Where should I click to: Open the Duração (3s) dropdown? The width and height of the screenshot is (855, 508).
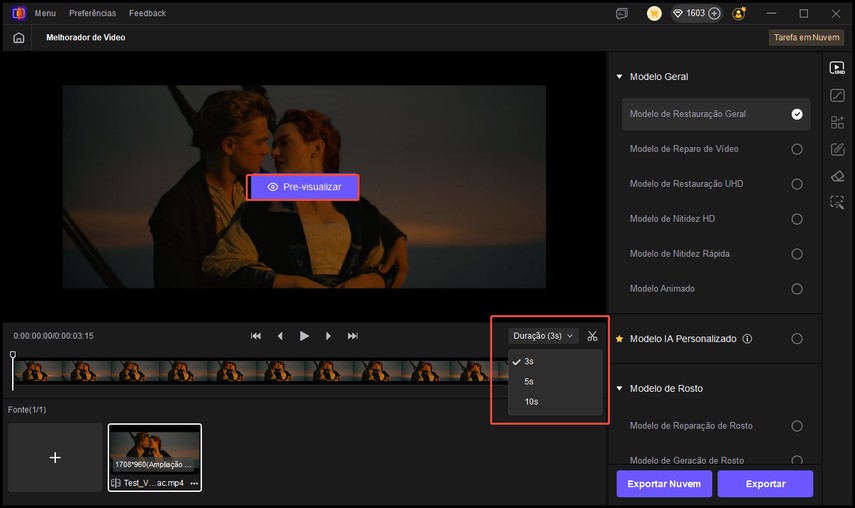pos(543,336)
